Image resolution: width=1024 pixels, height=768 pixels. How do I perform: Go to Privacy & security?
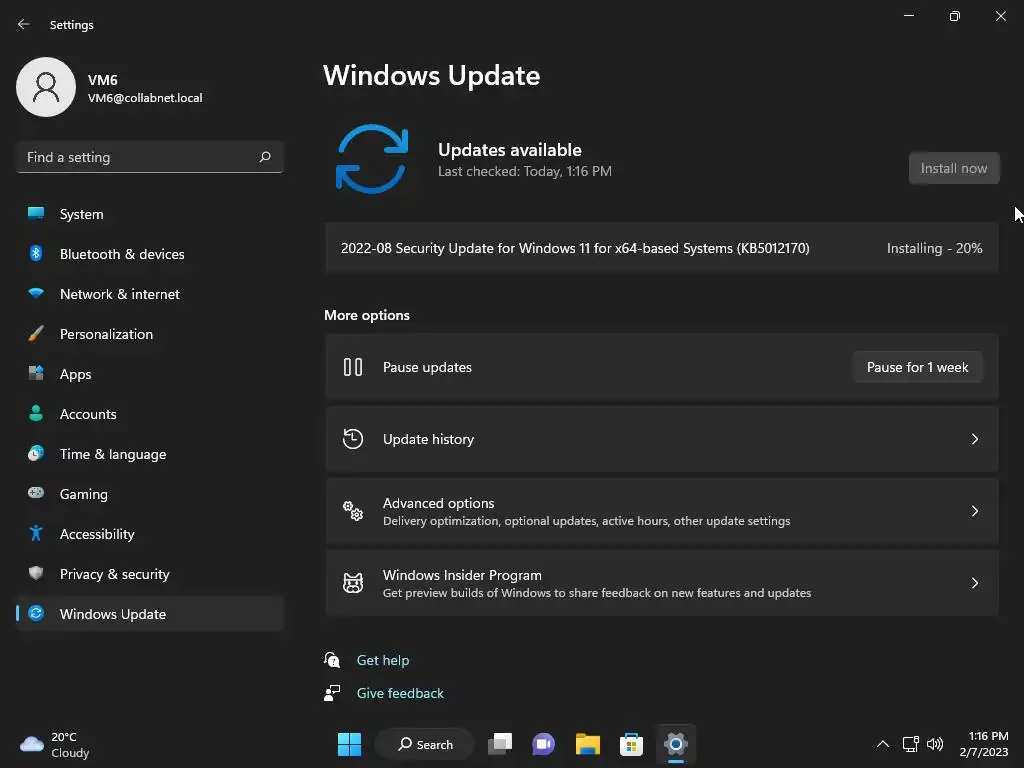point(150,574)
